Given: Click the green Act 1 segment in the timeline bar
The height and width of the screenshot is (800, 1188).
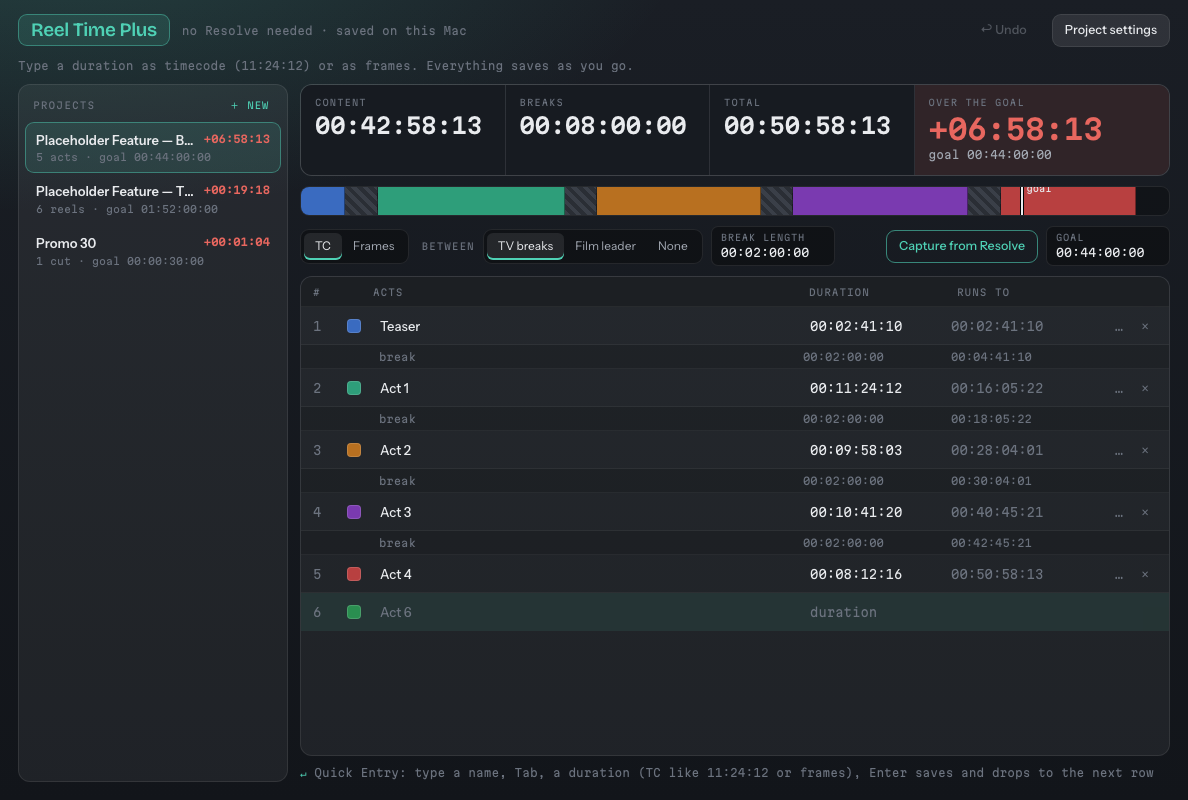Looking at the screenshot, I should (471, 202).
